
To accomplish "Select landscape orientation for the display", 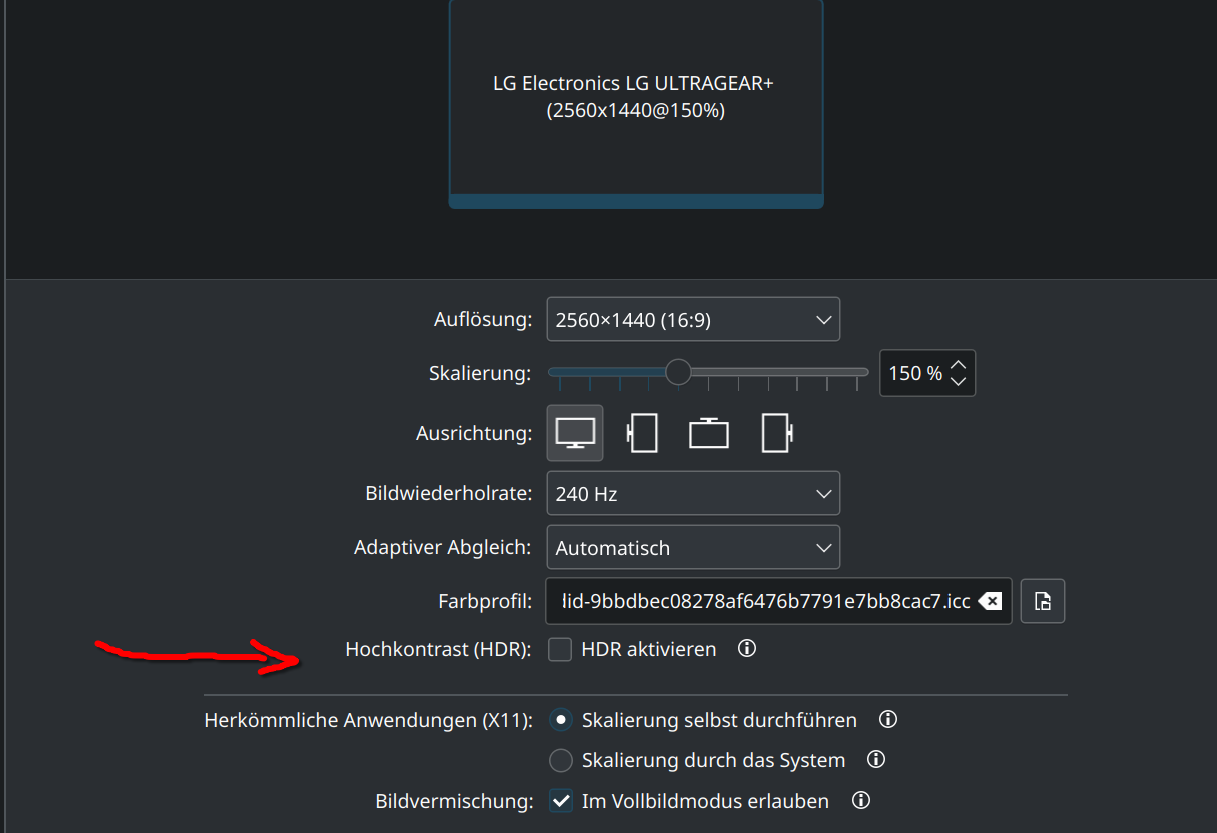I will point(574,432).
